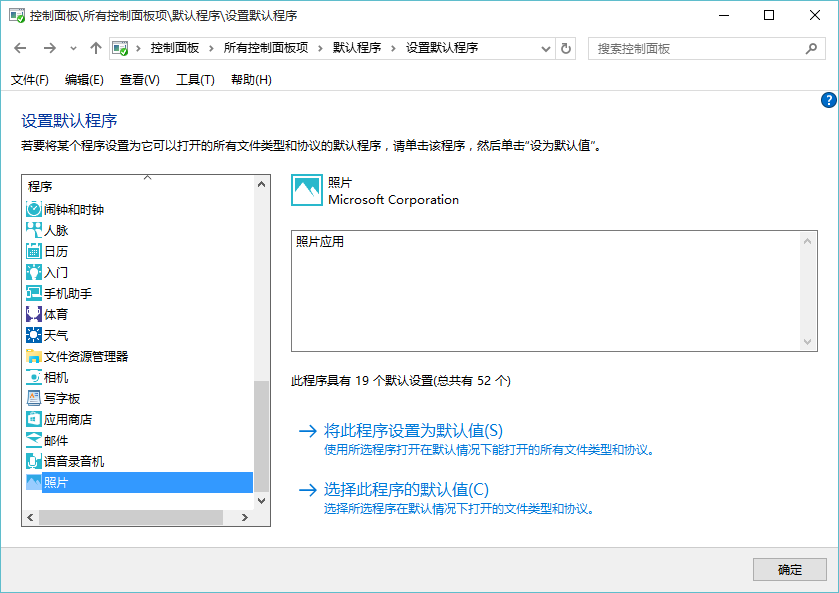Click the Store (应用商店) icon
The width and height of the screenshot is (839, 593).
point(34,419)
